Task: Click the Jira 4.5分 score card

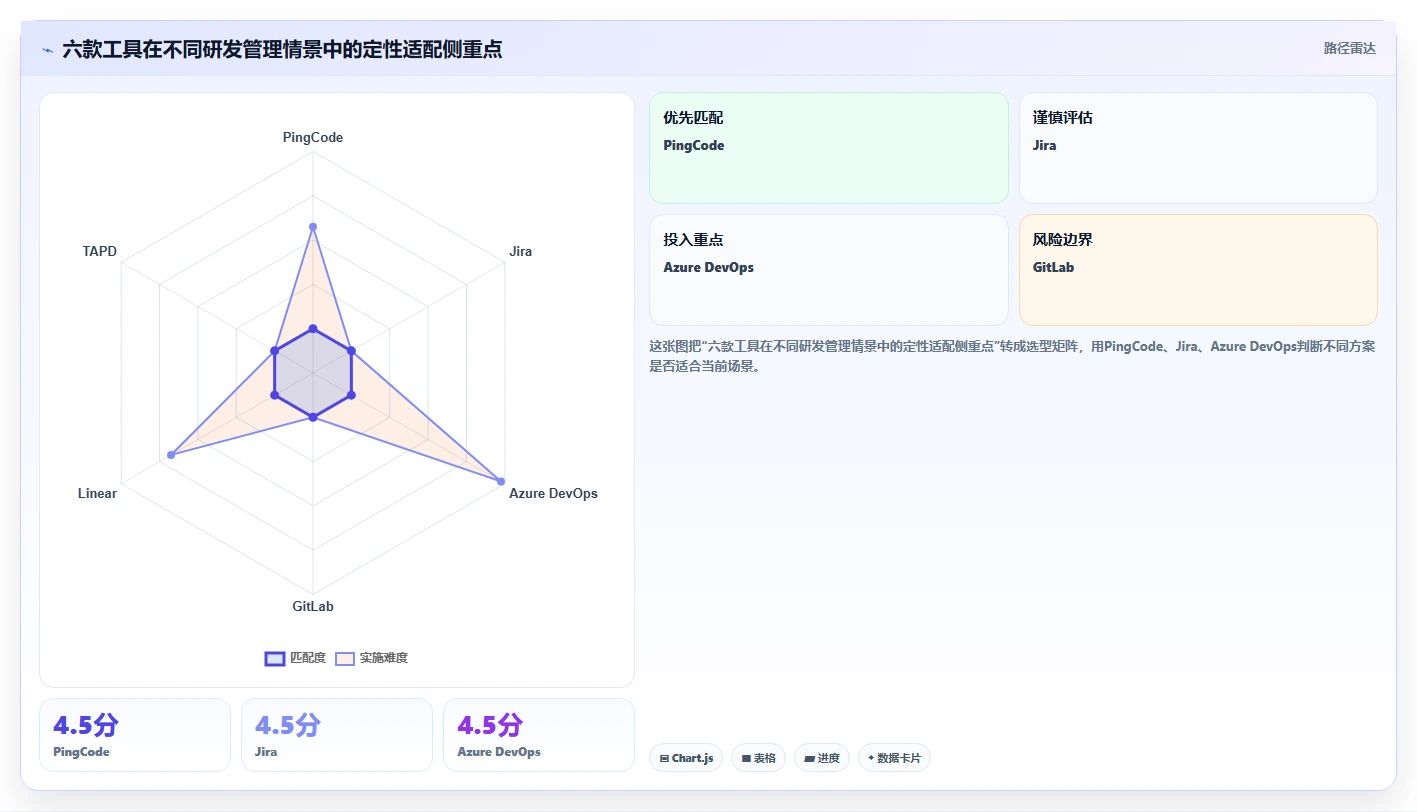Action: [337, 735]
